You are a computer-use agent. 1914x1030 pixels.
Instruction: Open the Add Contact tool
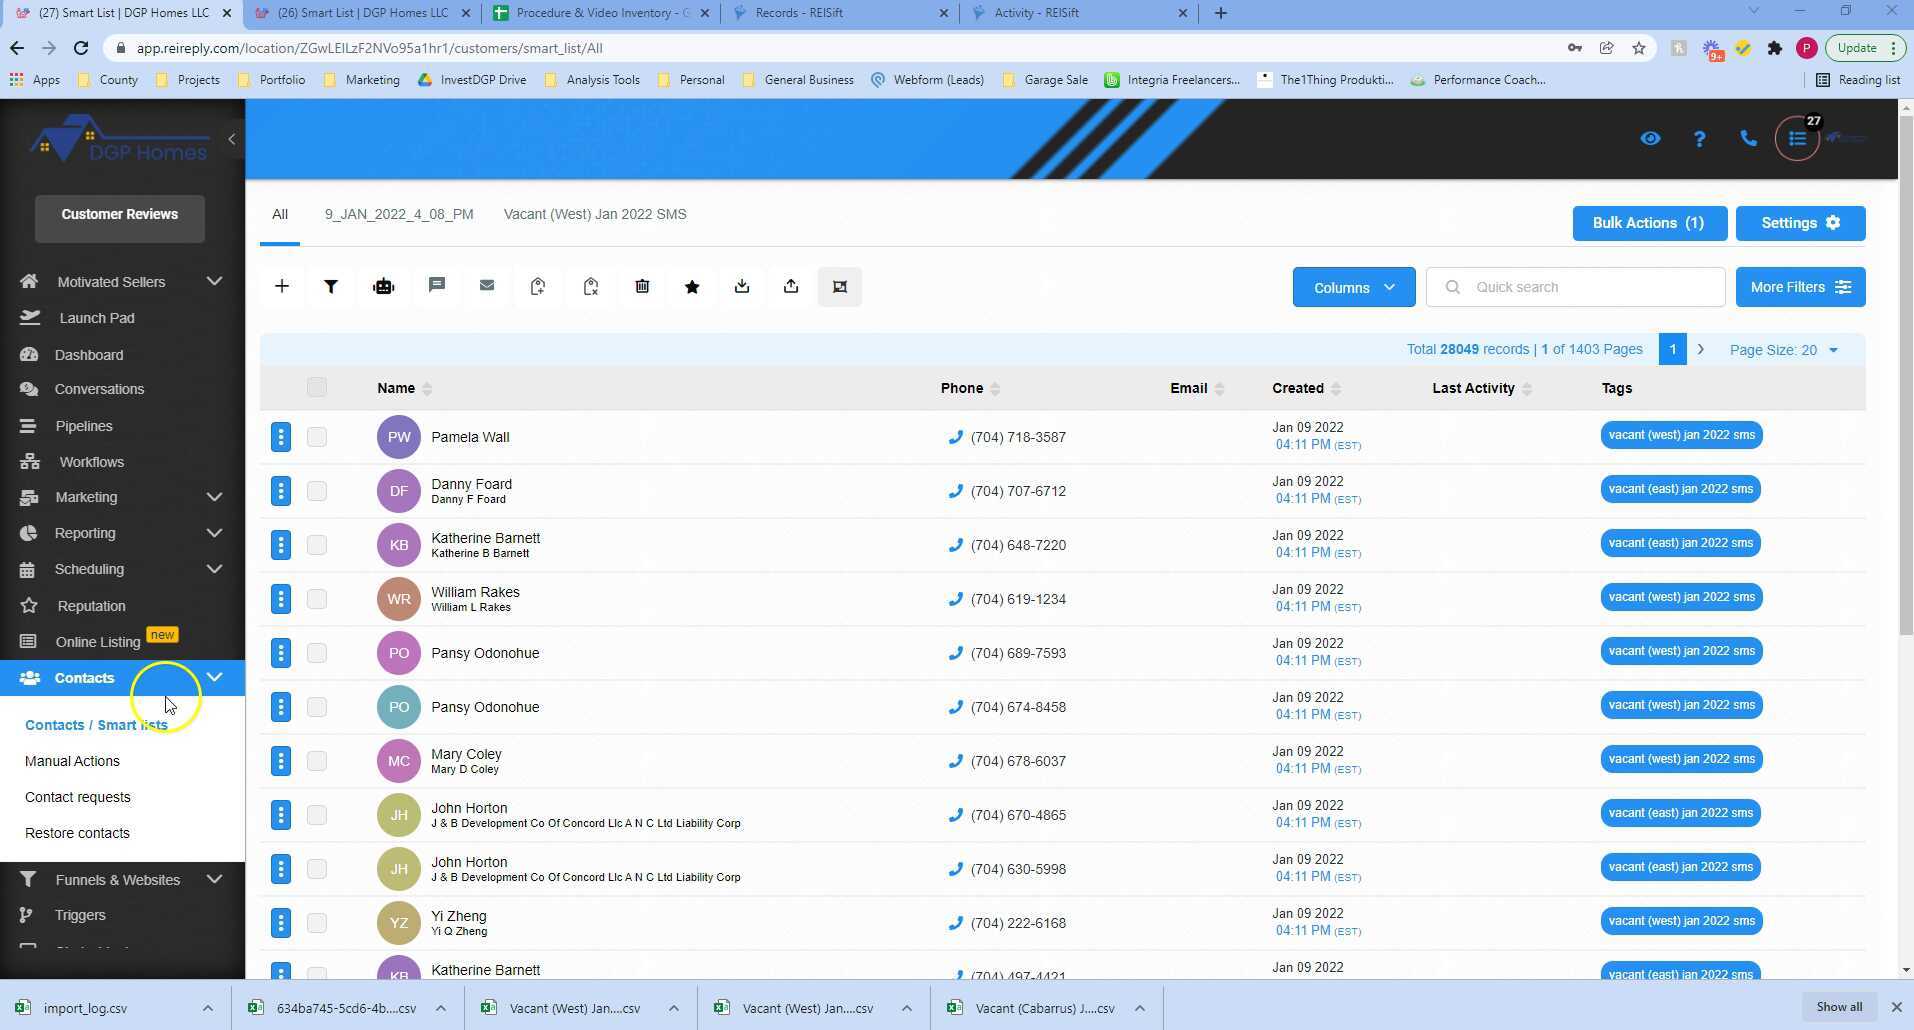[281, 286]
